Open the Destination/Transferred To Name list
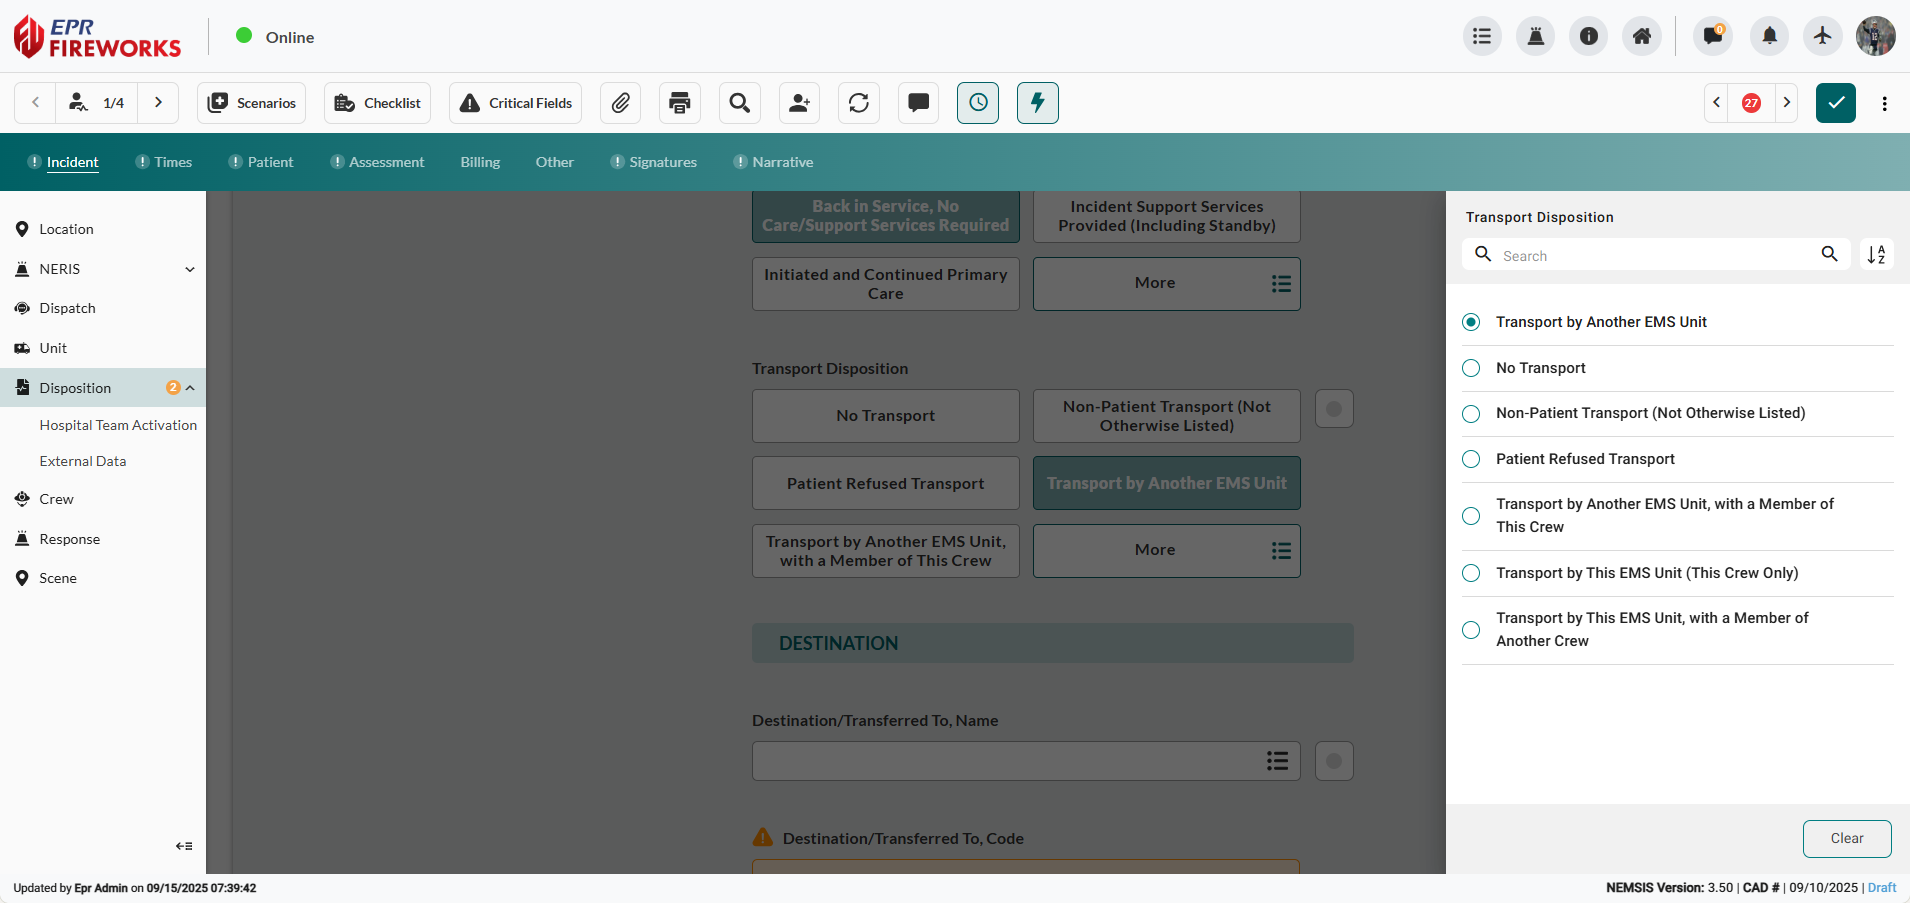1910x903 pixels. pos(1277,761)
